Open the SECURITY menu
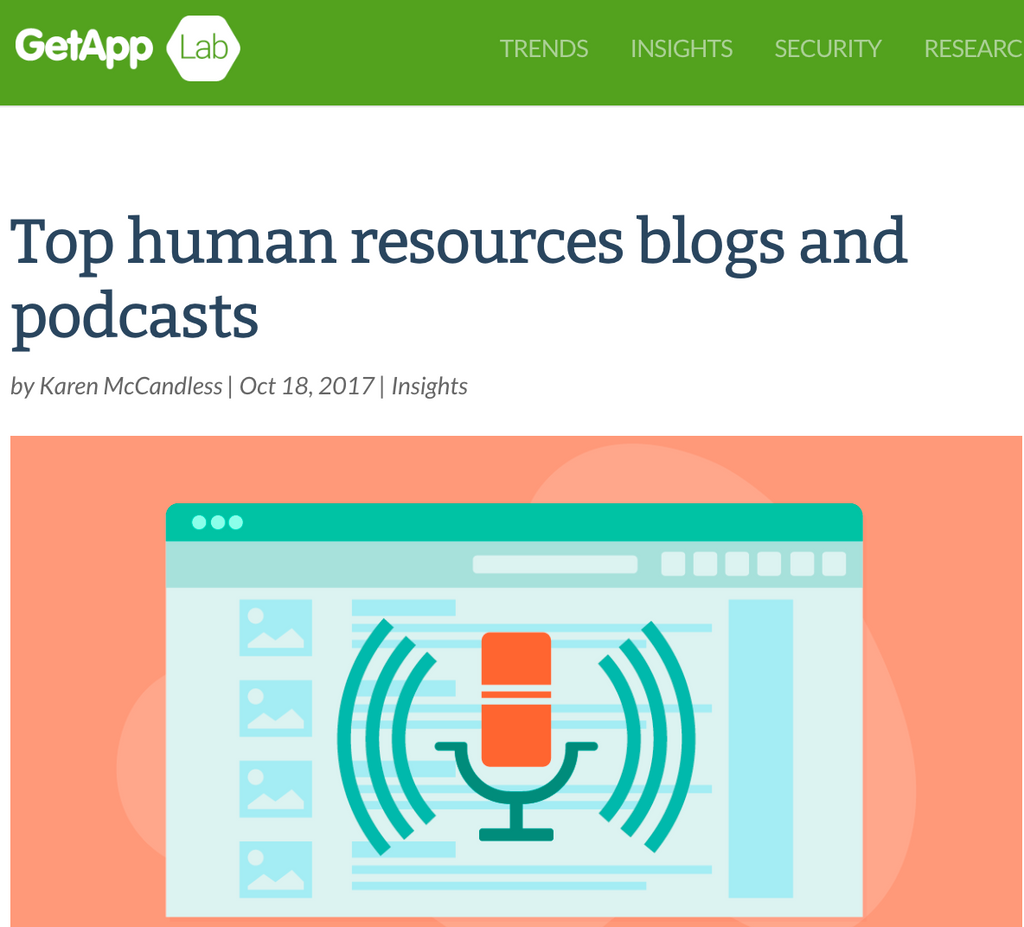Viewport: 1024px width, 927px height. [x=827, y=48]
